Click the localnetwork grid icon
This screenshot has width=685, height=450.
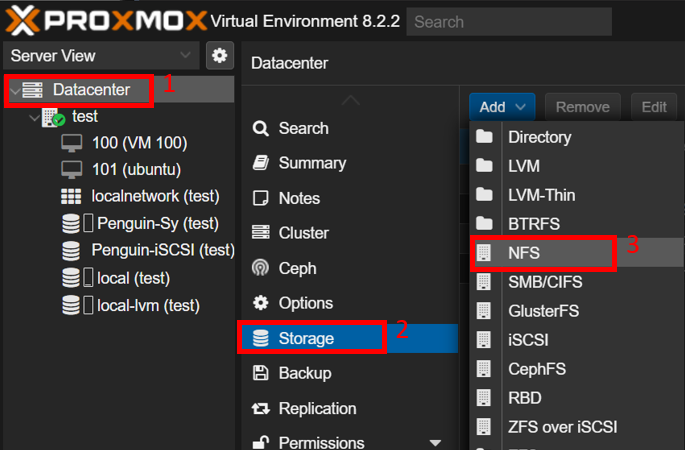pyautogui.click(x=71, y=196)
